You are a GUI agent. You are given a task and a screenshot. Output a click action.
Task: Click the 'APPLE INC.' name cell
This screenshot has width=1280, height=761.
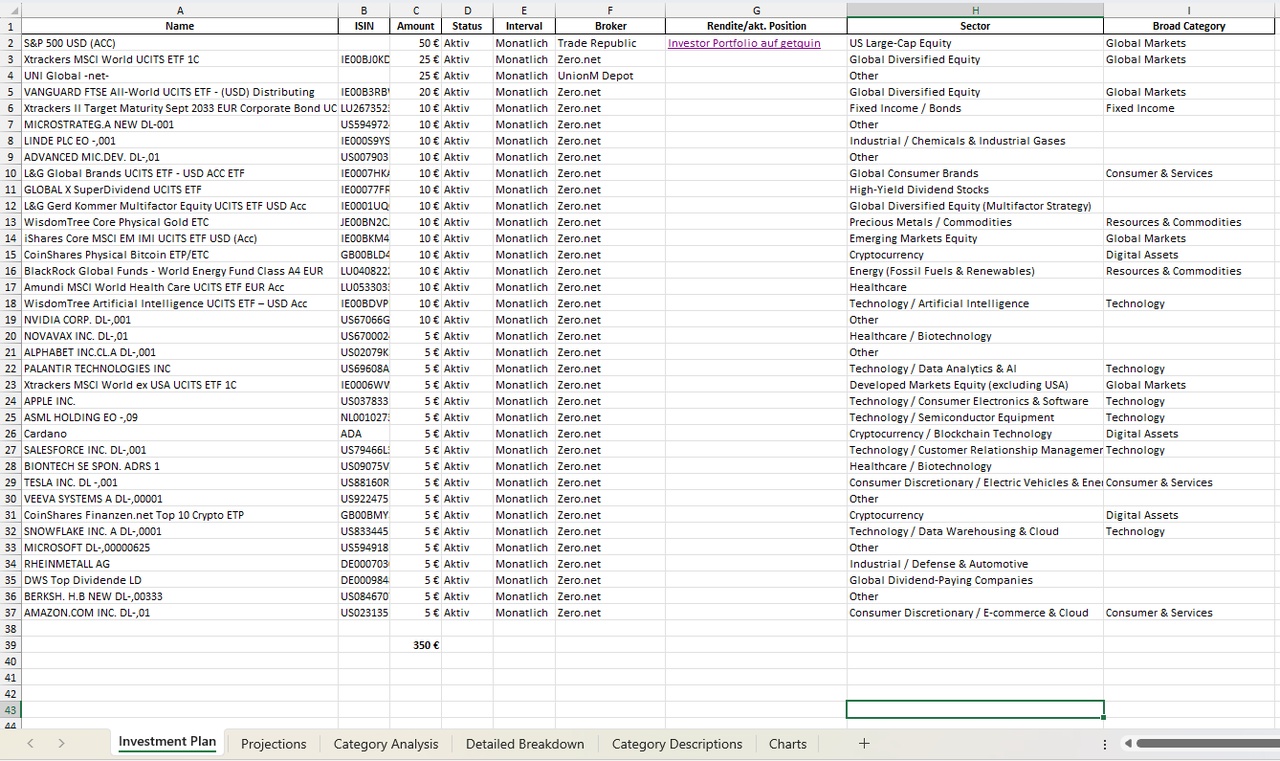(180, 401)
